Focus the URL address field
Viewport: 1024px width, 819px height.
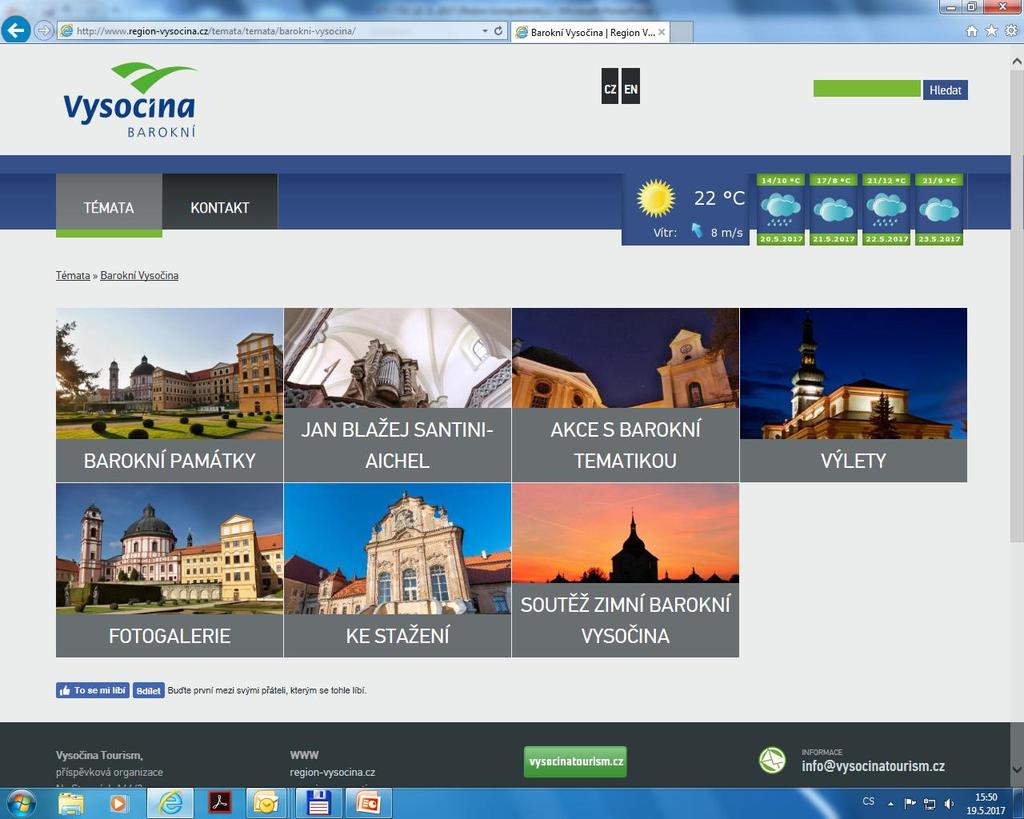tap(268, 31)
